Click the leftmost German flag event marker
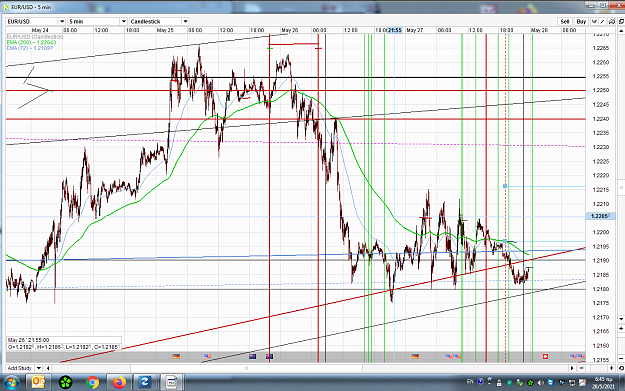625x391 pixels. coord(176,356)
